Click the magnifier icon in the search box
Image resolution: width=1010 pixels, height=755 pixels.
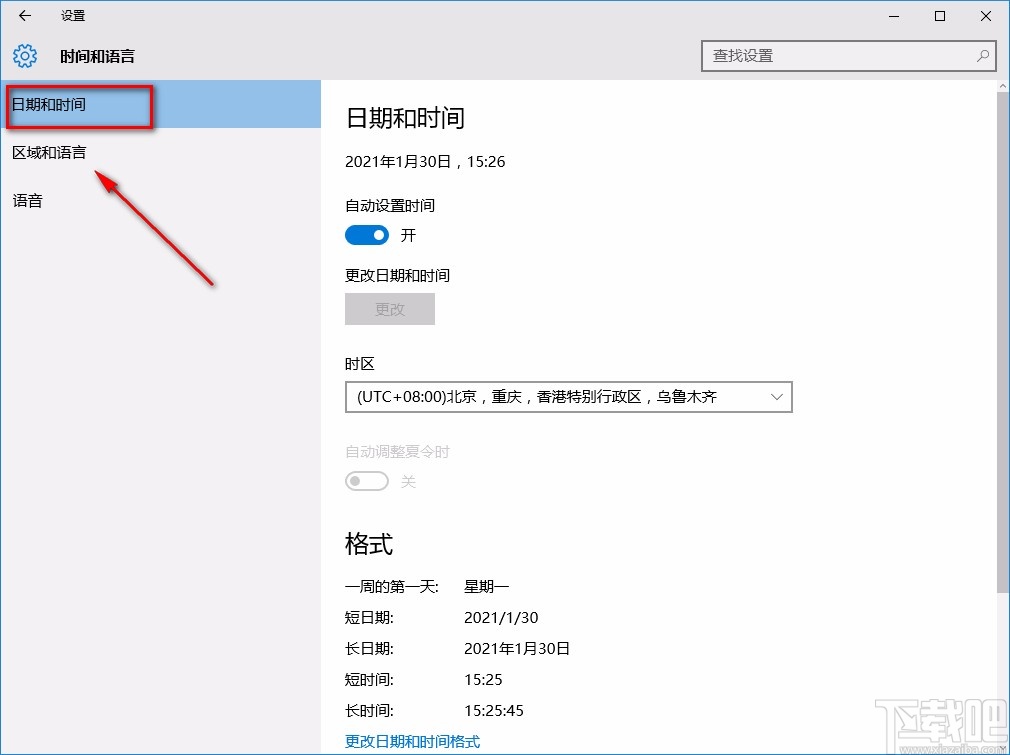[983, 57]
